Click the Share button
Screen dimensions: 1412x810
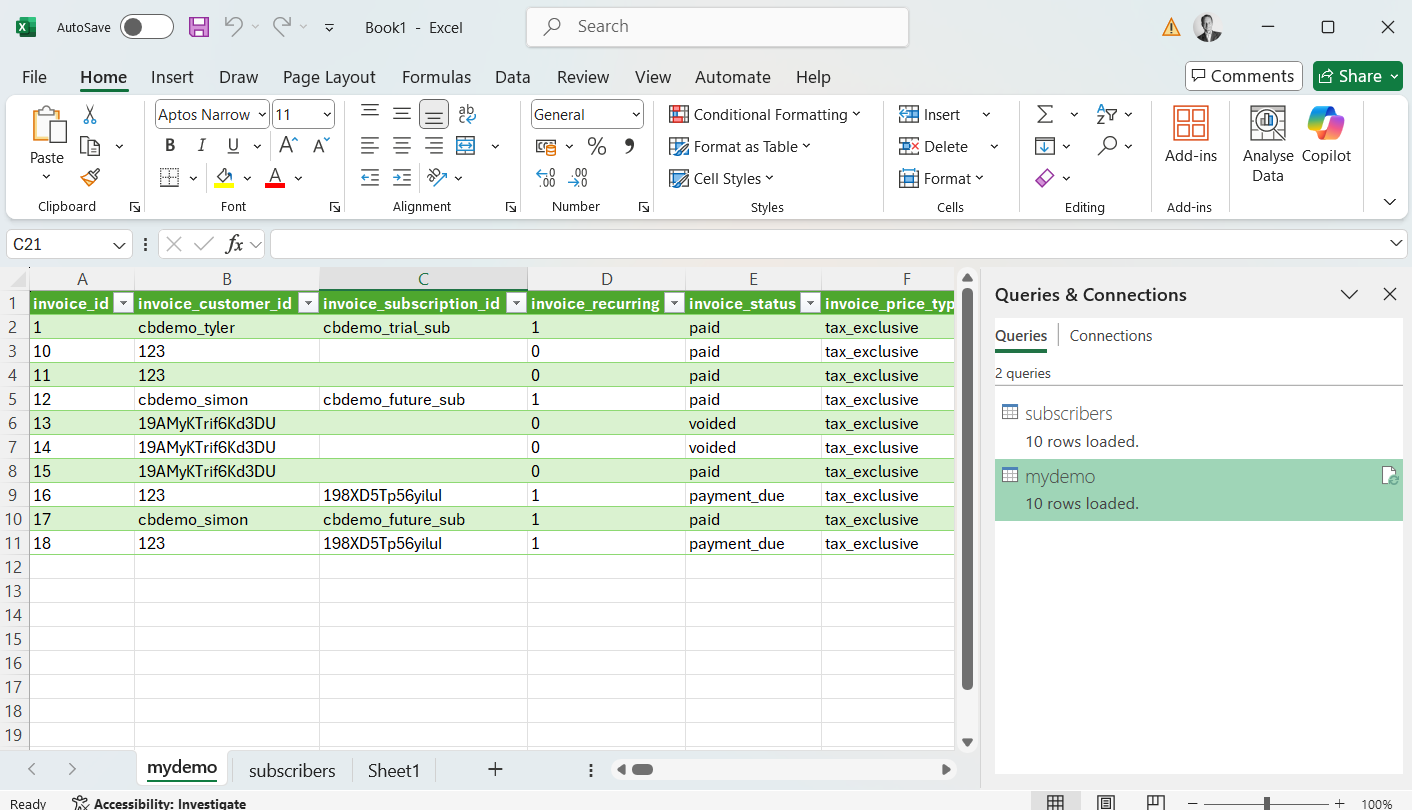tap(1357, 76)
